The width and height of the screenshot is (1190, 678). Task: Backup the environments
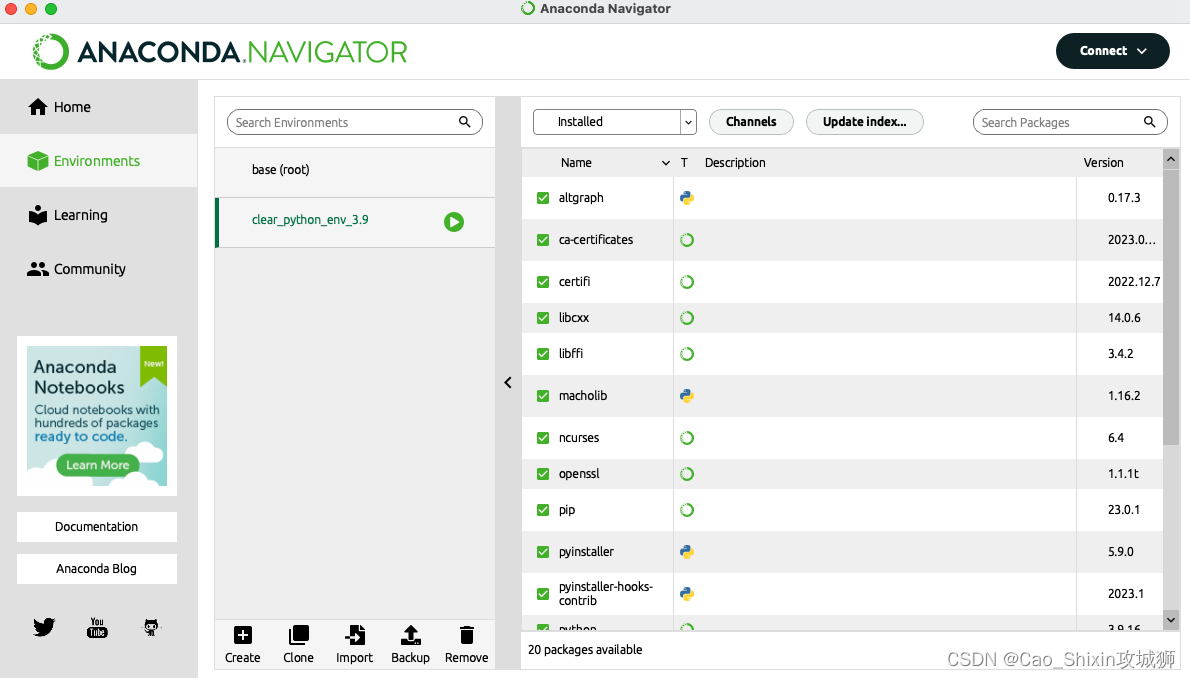tap(411, 644)
